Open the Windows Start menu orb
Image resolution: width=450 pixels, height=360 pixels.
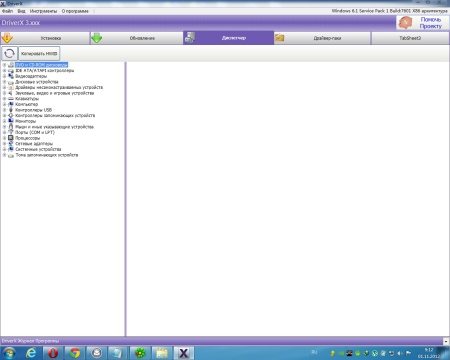(x=9, y=353)
